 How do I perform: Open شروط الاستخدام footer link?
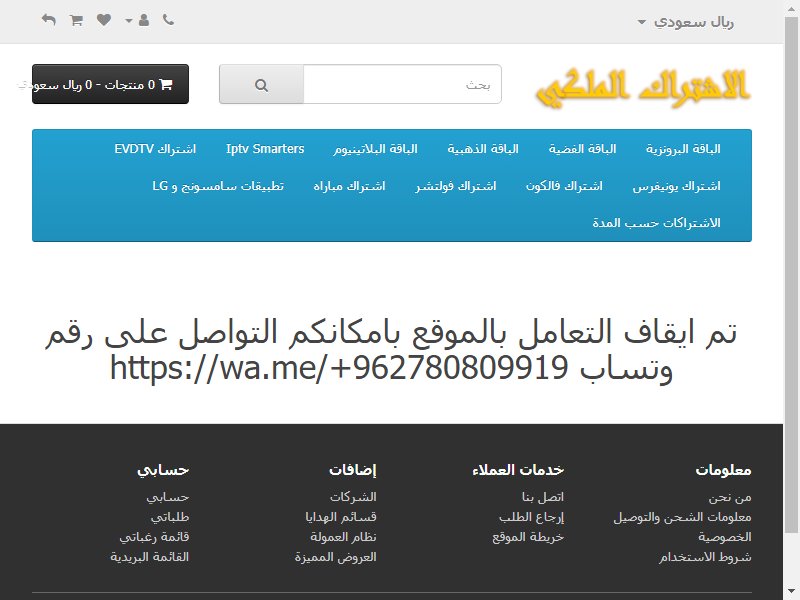(705, 557)
